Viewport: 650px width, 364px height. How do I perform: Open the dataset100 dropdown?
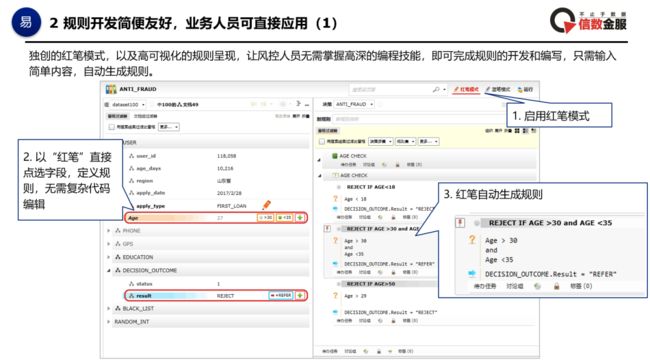[x=128, y=104]
